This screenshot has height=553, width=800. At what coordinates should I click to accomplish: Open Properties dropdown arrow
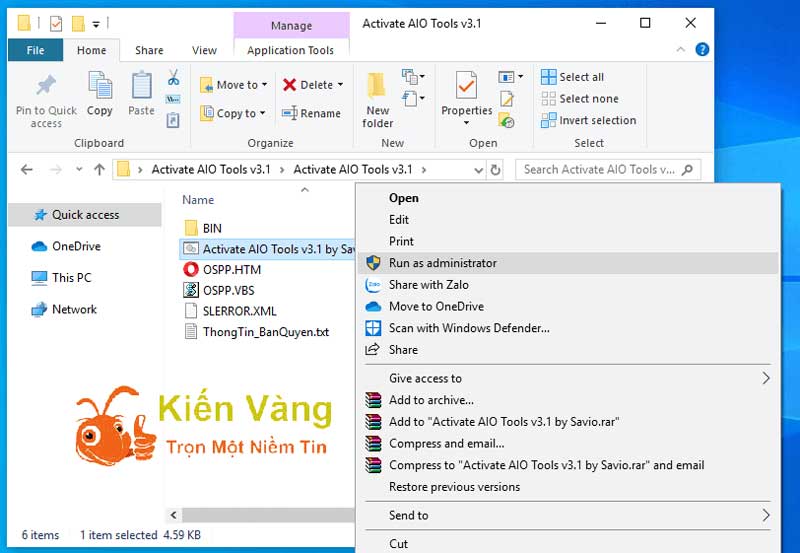click(x=466, y=122)
